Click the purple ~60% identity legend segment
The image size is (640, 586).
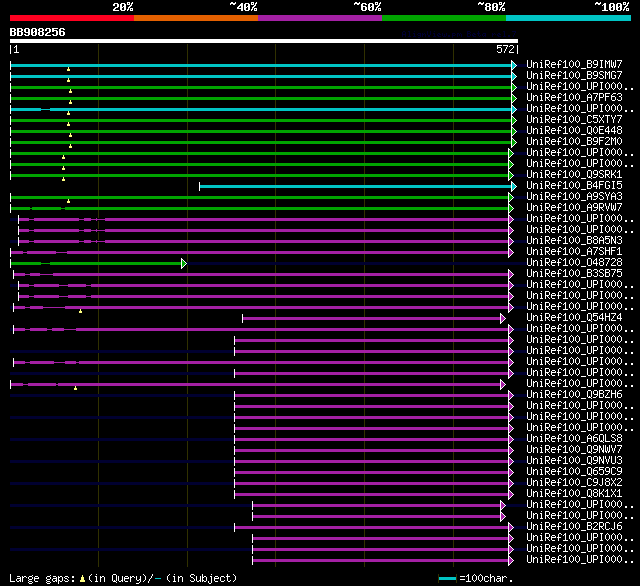[320, 18]
